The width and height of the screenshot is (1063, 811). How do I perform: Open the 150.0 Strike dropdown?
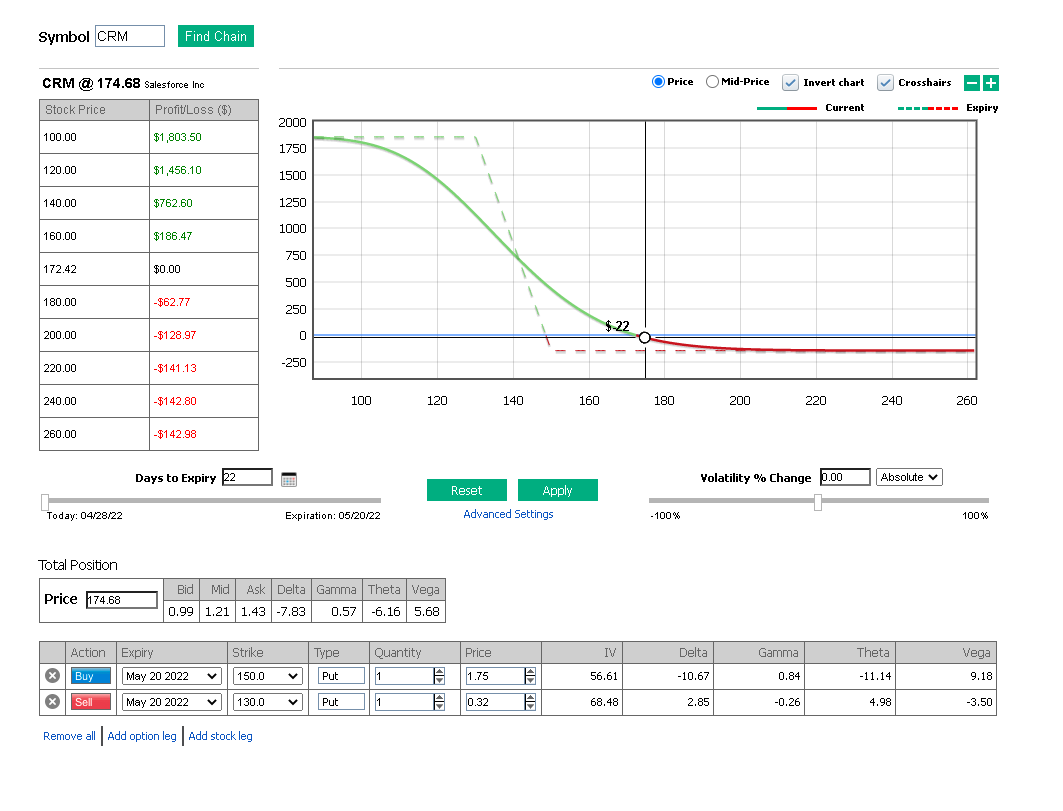267,676
